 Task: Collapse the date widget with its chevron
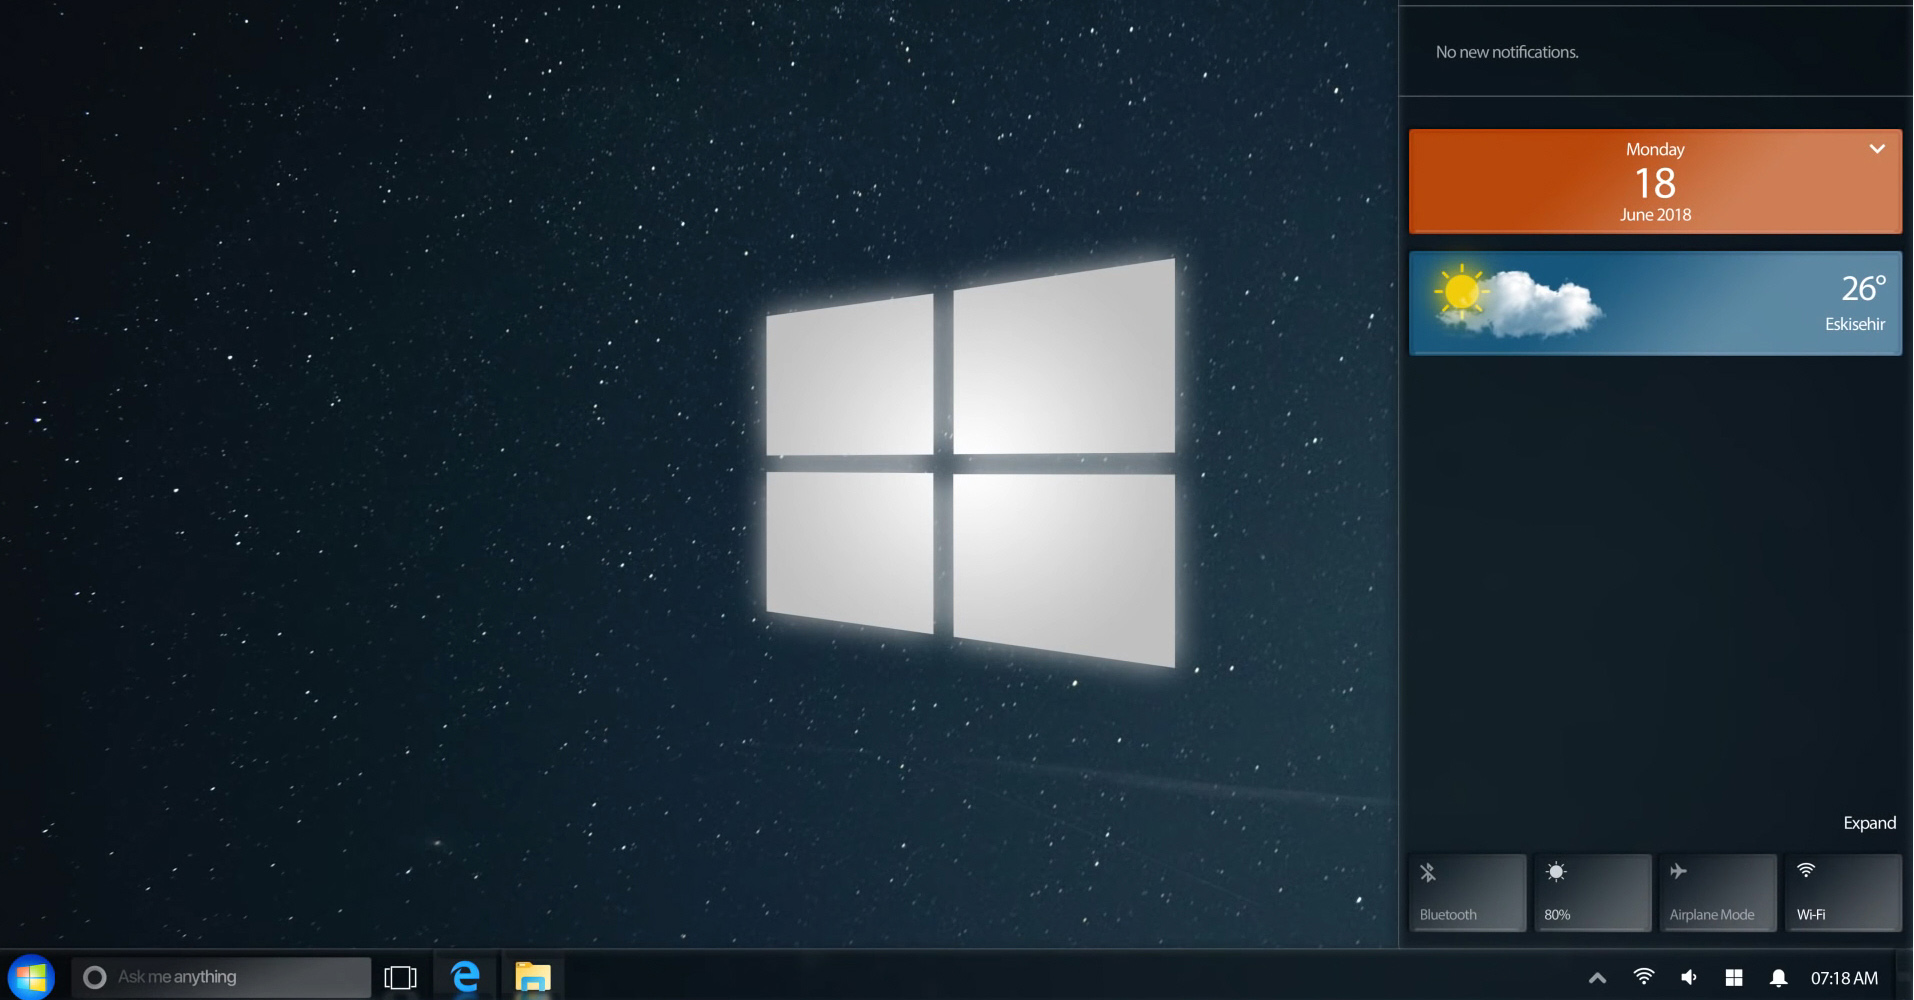point(1877,149)
